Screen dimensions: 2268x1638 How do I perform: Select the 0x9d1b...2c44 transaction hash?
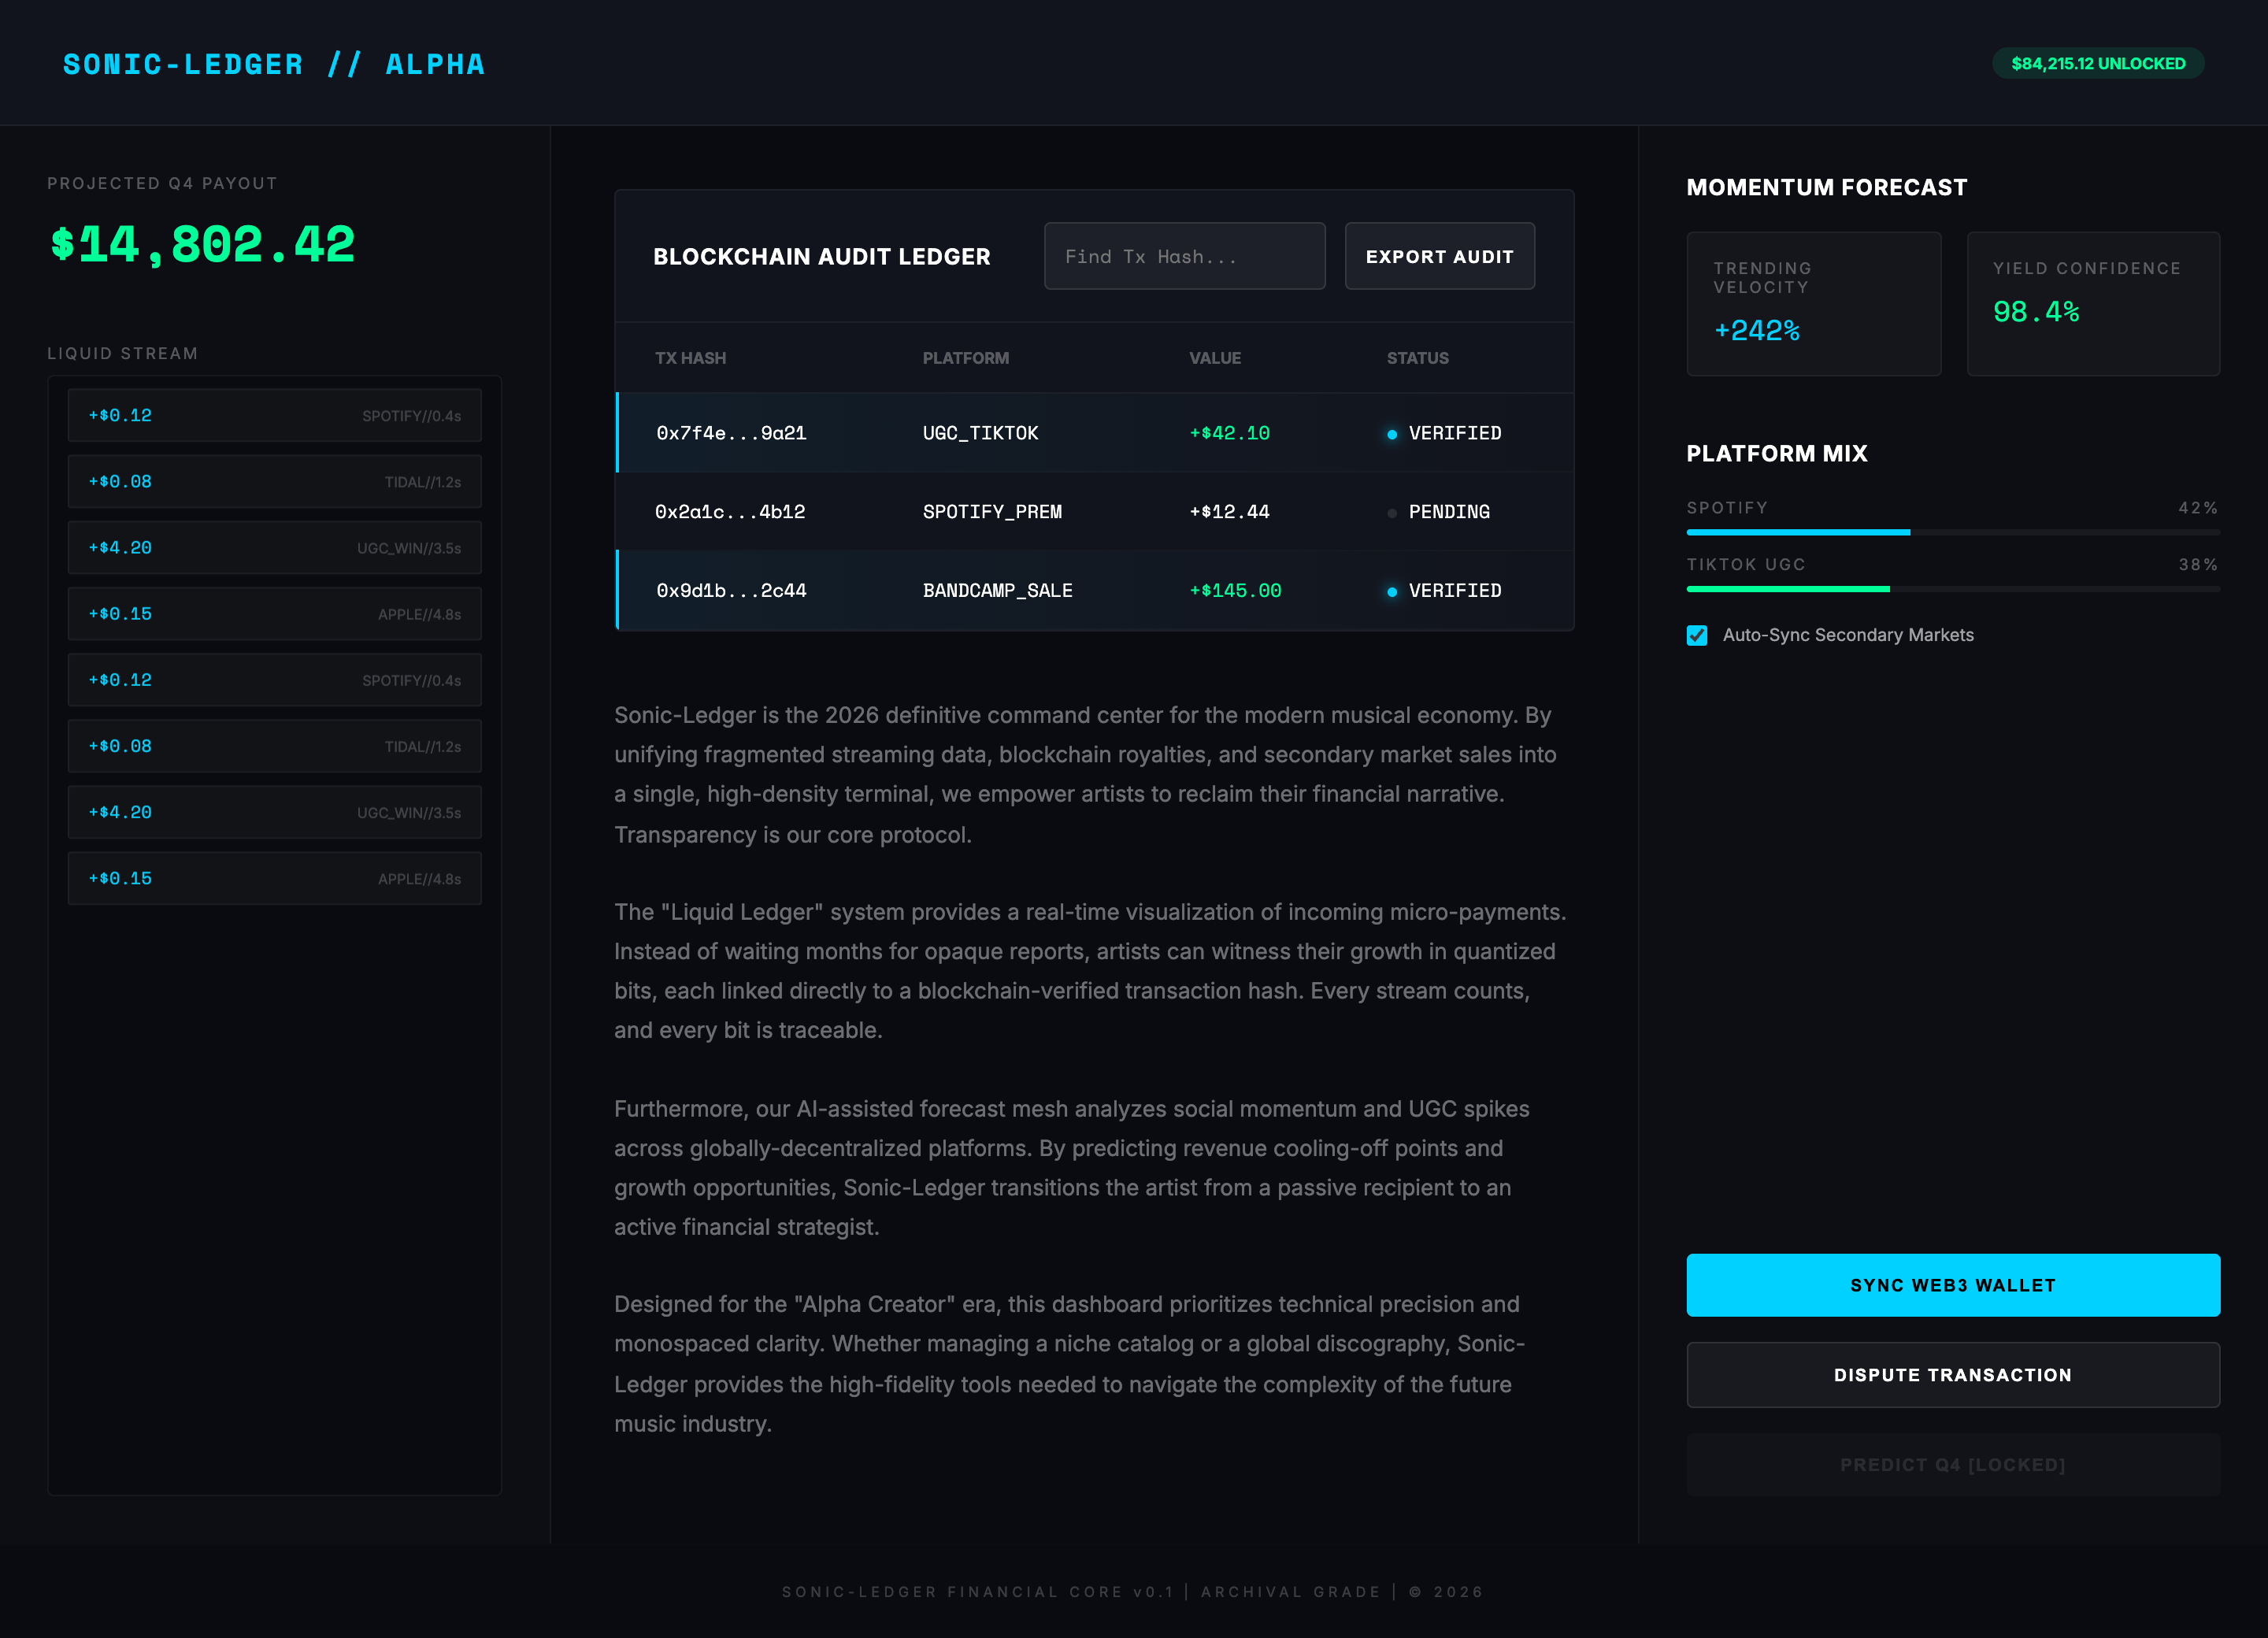tap(731, 591)
